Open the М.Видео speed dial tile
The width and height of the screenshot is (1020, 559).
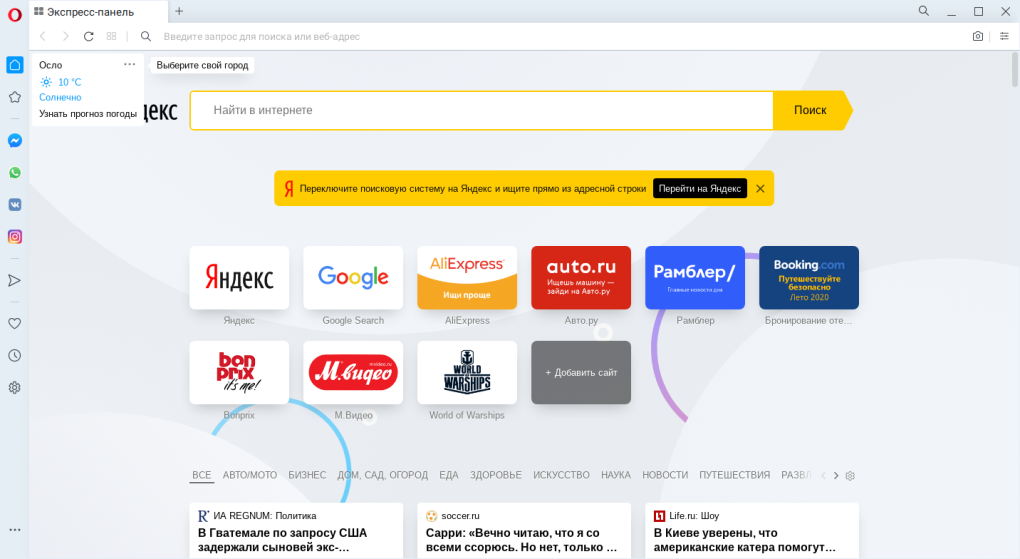(x=353, y=372)
